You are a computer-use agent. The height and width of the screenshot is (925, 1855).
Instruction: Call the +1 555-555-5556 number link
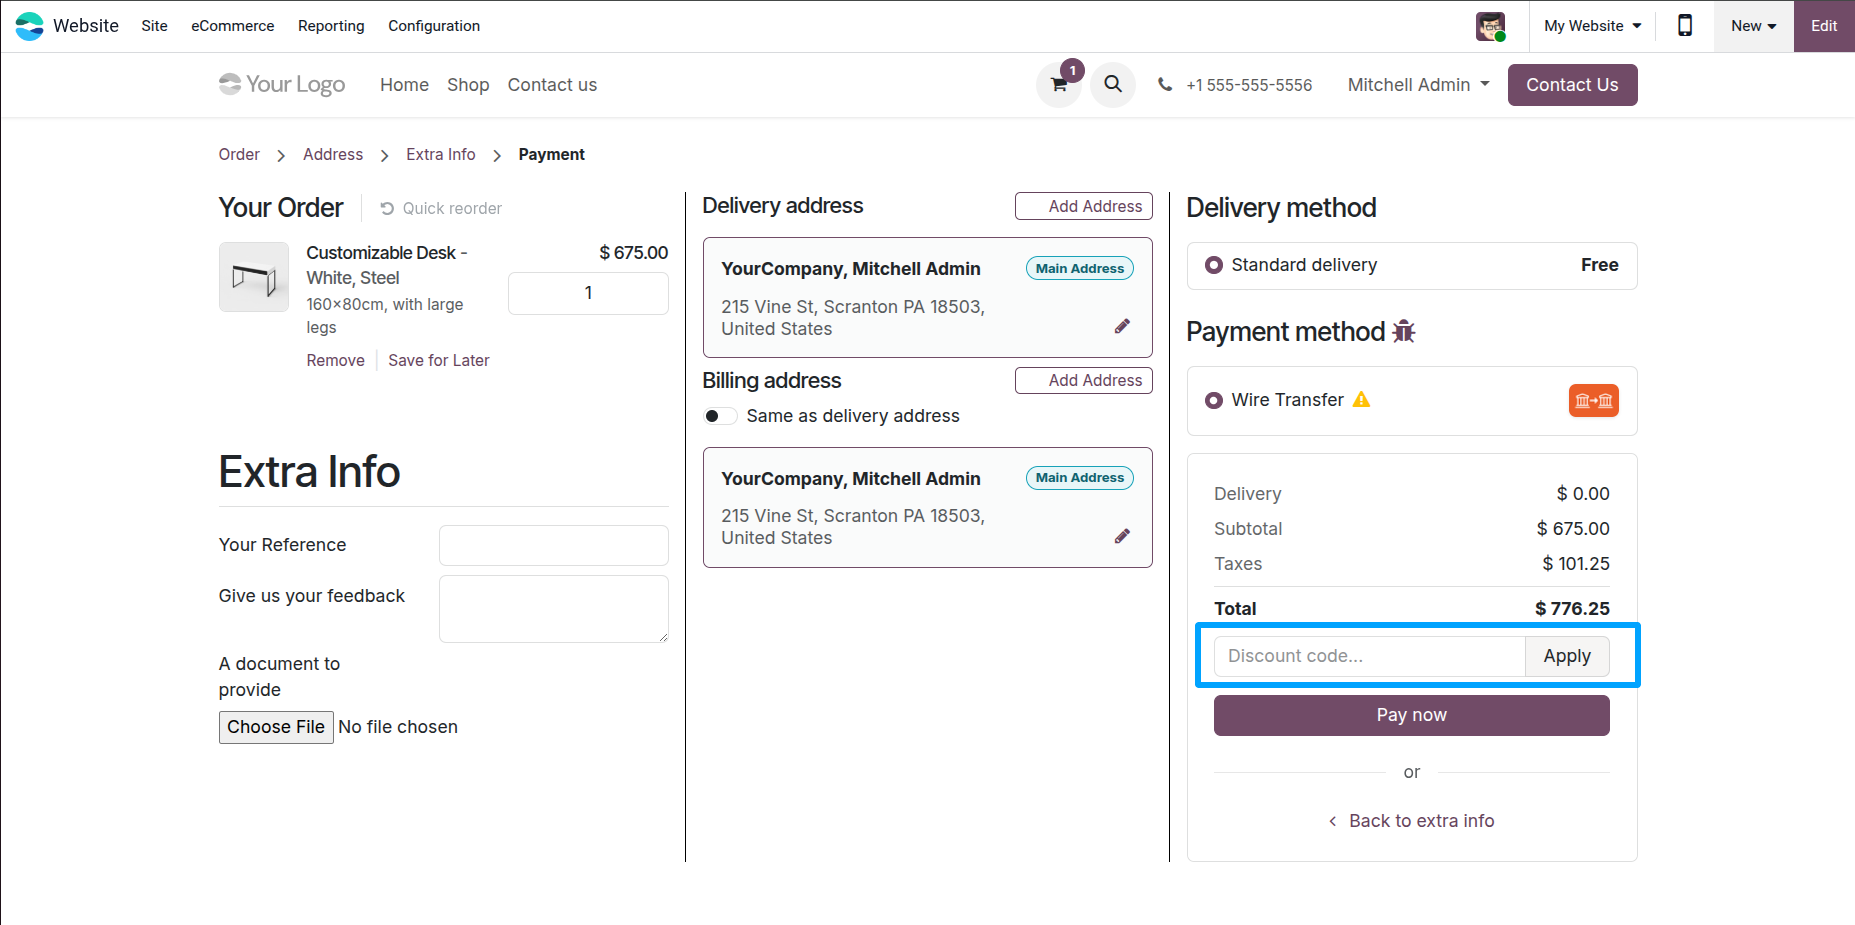(1249, 85)
